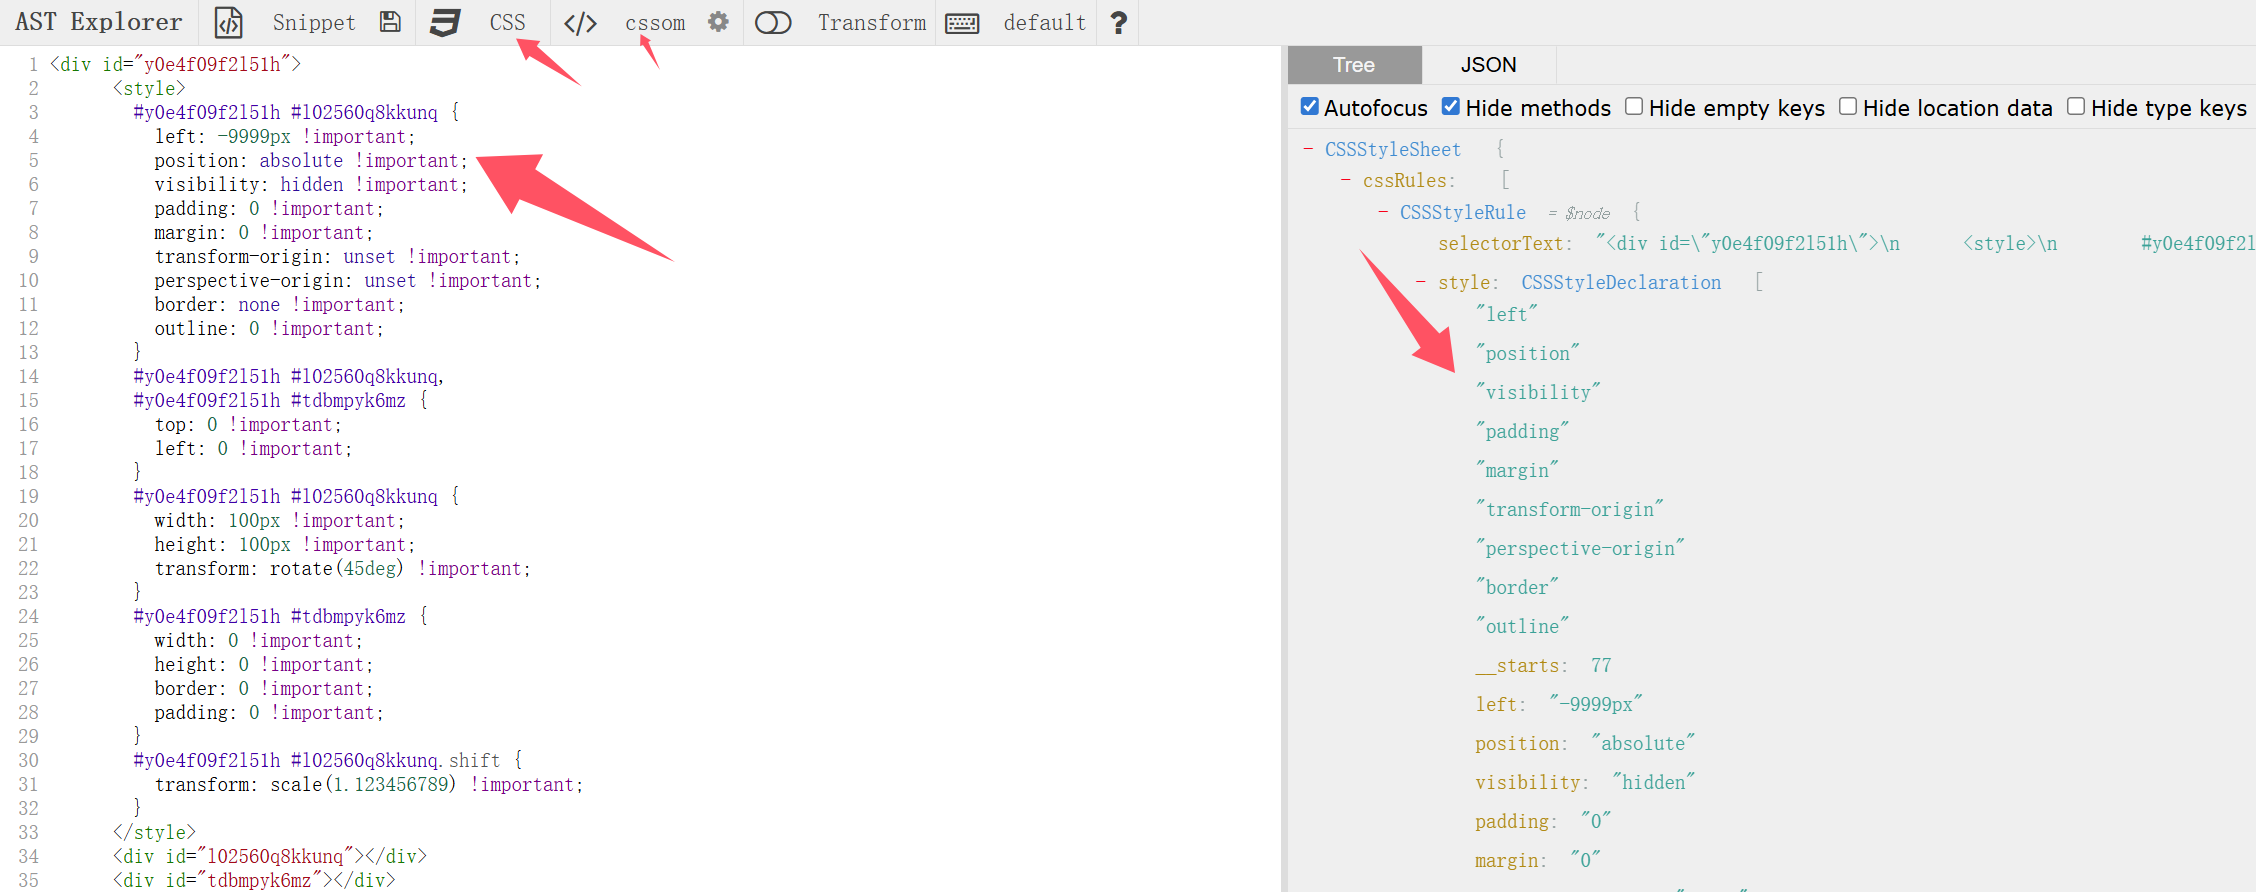Open the CSS language menu
The width and height of the screenshot is (2256, 892).
click(x=507, y=22)
